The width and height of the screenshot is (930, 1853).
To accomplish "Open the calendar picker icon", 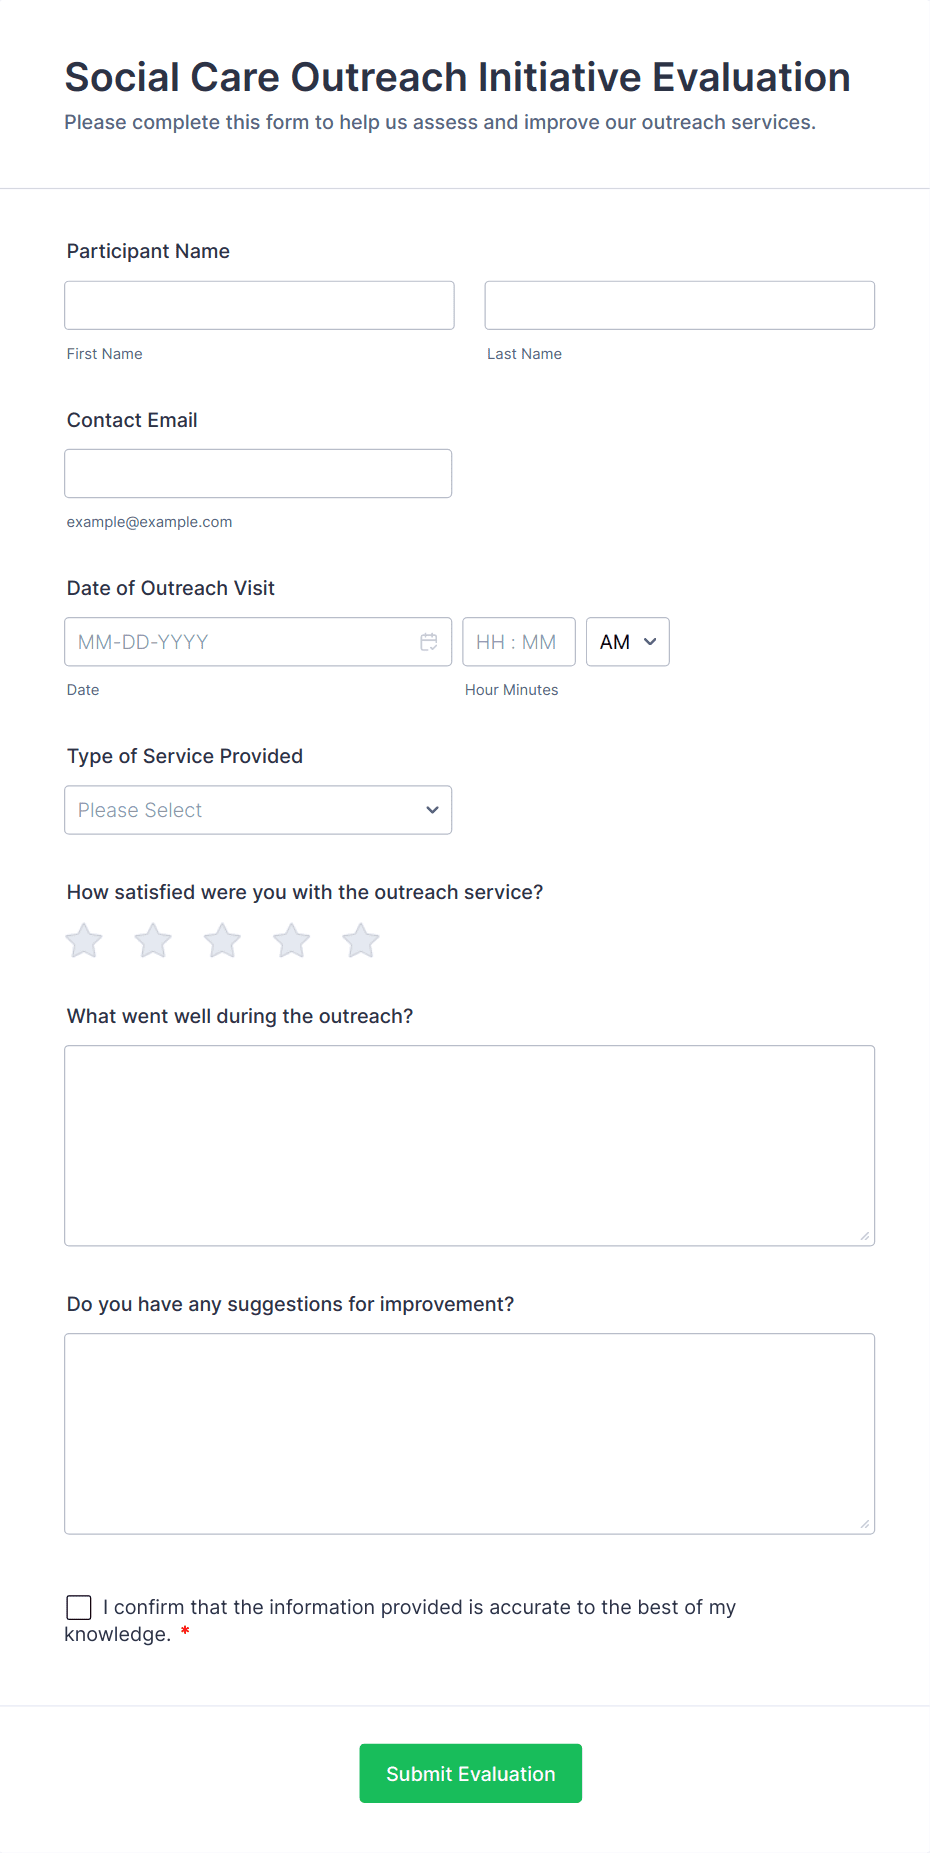I will click(x=429, y=642).
